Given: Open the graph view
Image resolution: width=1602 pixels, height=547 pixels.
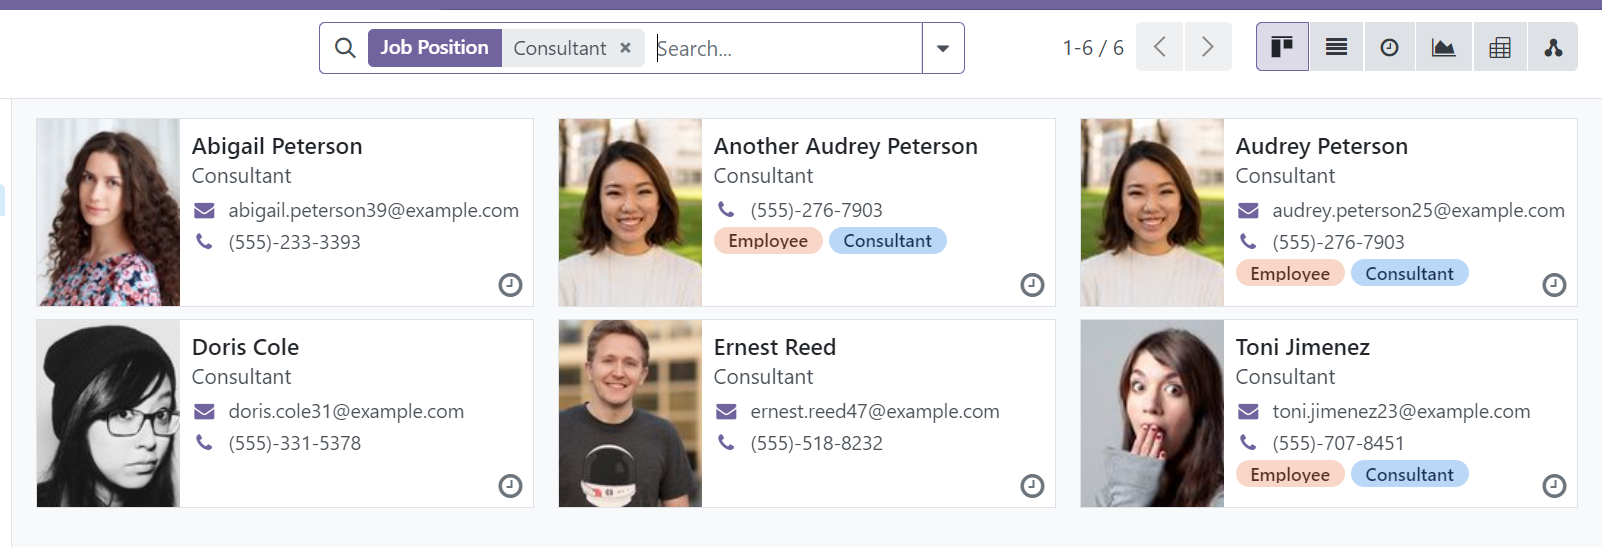Looking at the screenshot, I should pos(1443,47).
